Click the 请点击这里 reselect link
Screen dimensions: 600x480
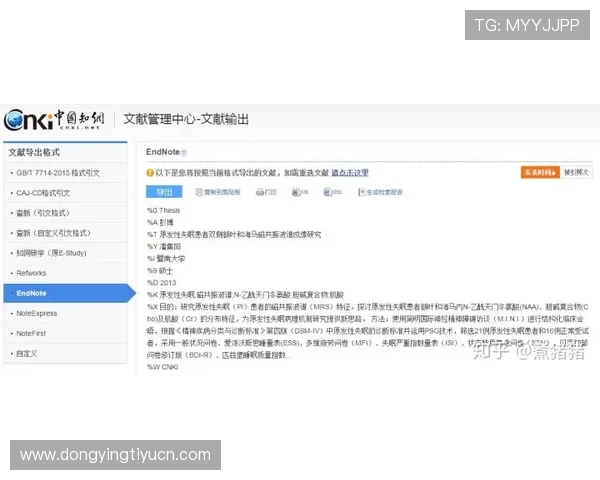point(350,173)
